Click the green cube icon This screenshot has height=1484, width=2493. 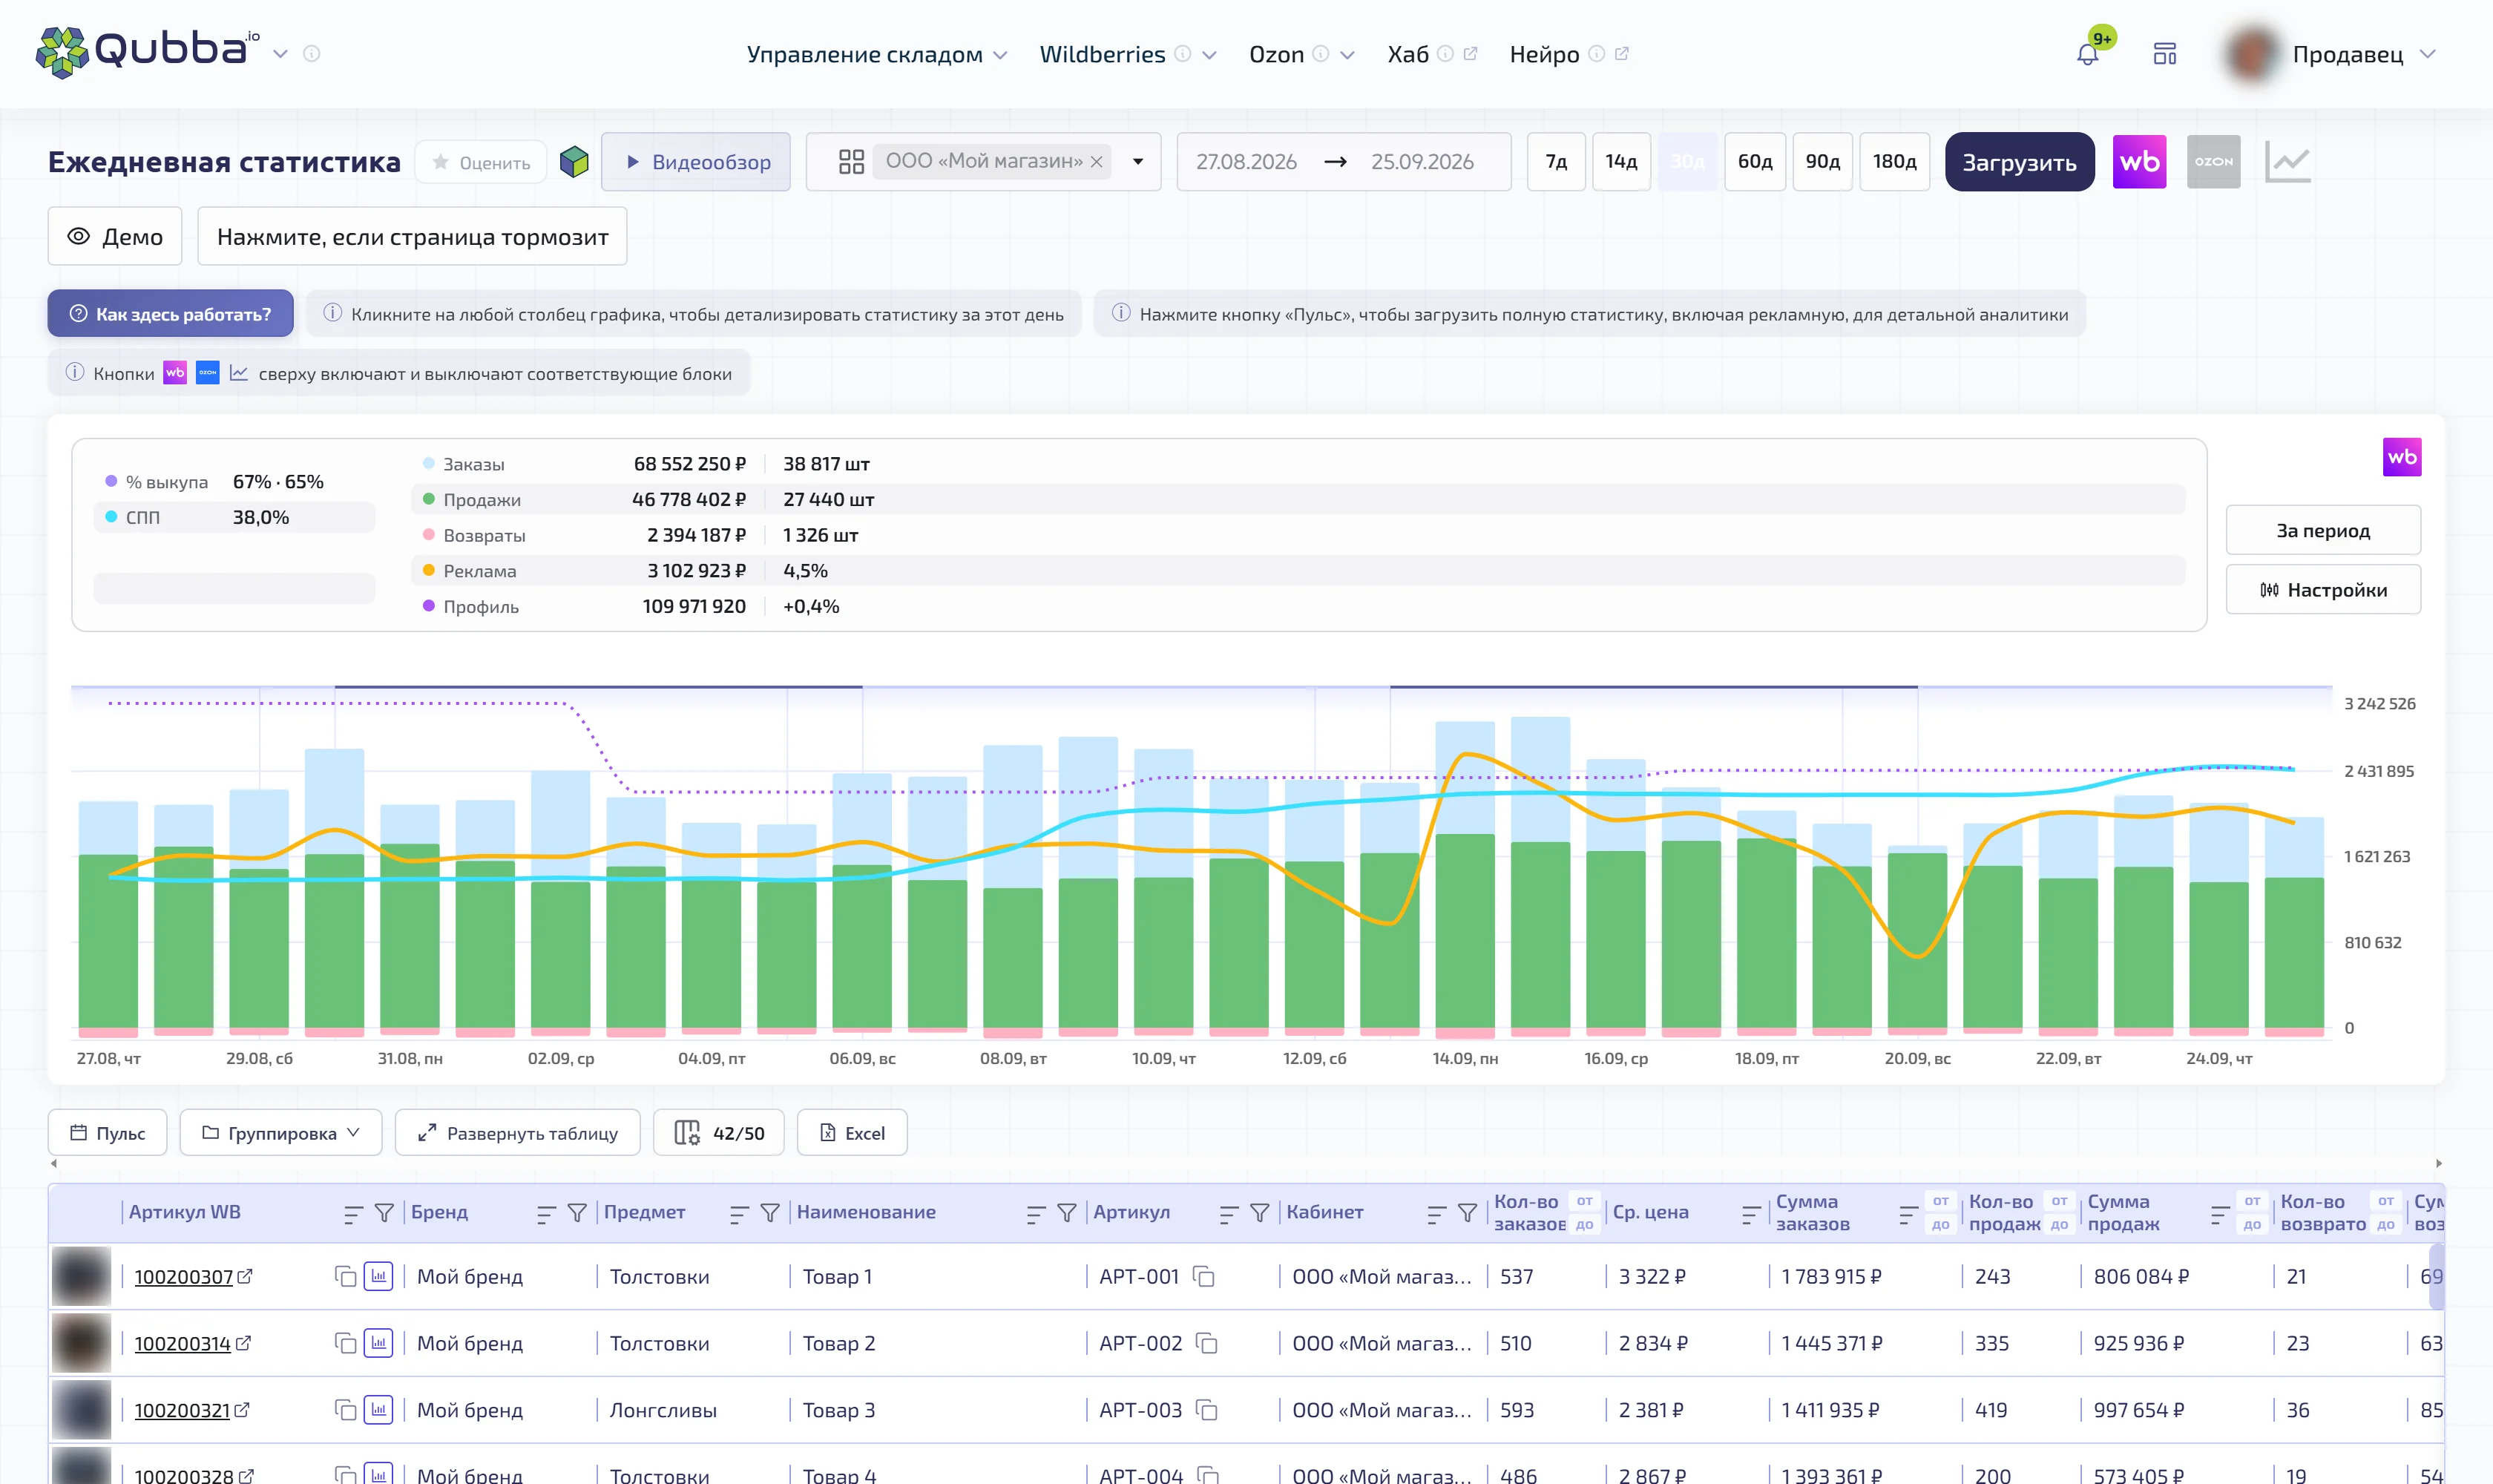(574, 162)
